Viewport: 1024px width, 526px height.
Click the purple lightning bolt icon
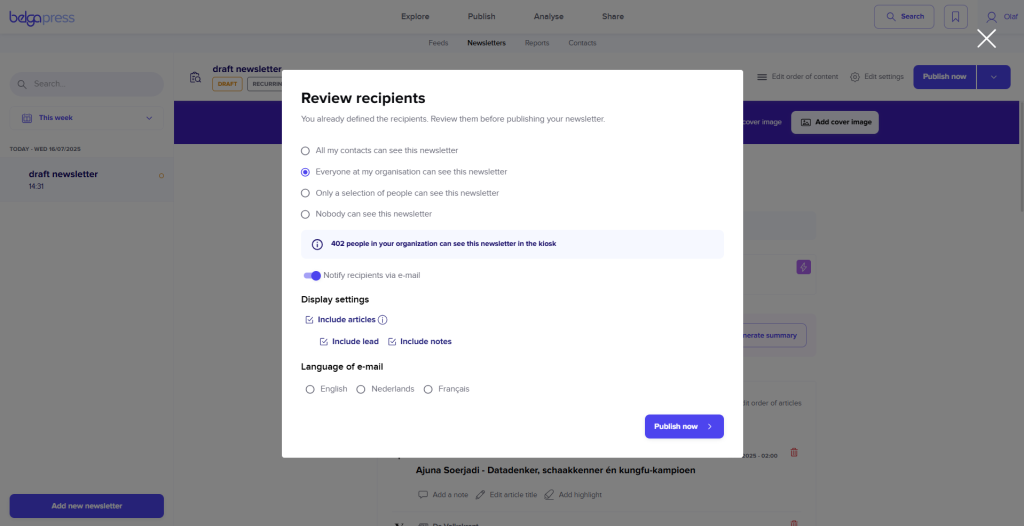[803, 267]
